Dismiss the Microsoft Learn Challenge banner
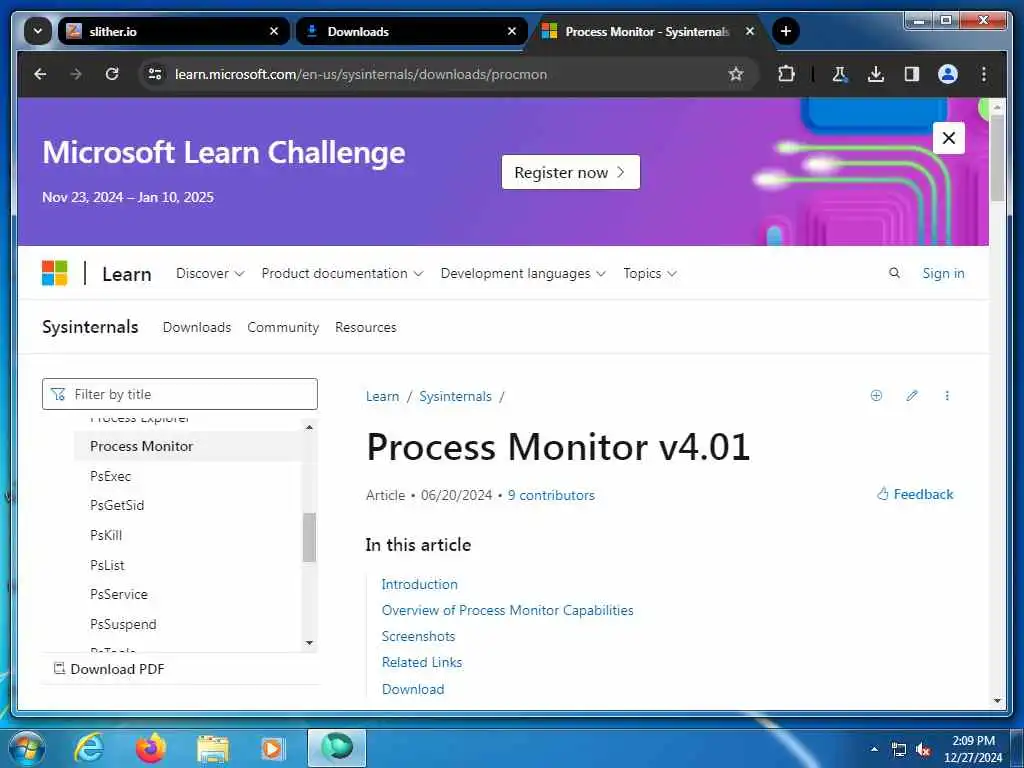The image size is (1024, 768). (x=948, y=138)
